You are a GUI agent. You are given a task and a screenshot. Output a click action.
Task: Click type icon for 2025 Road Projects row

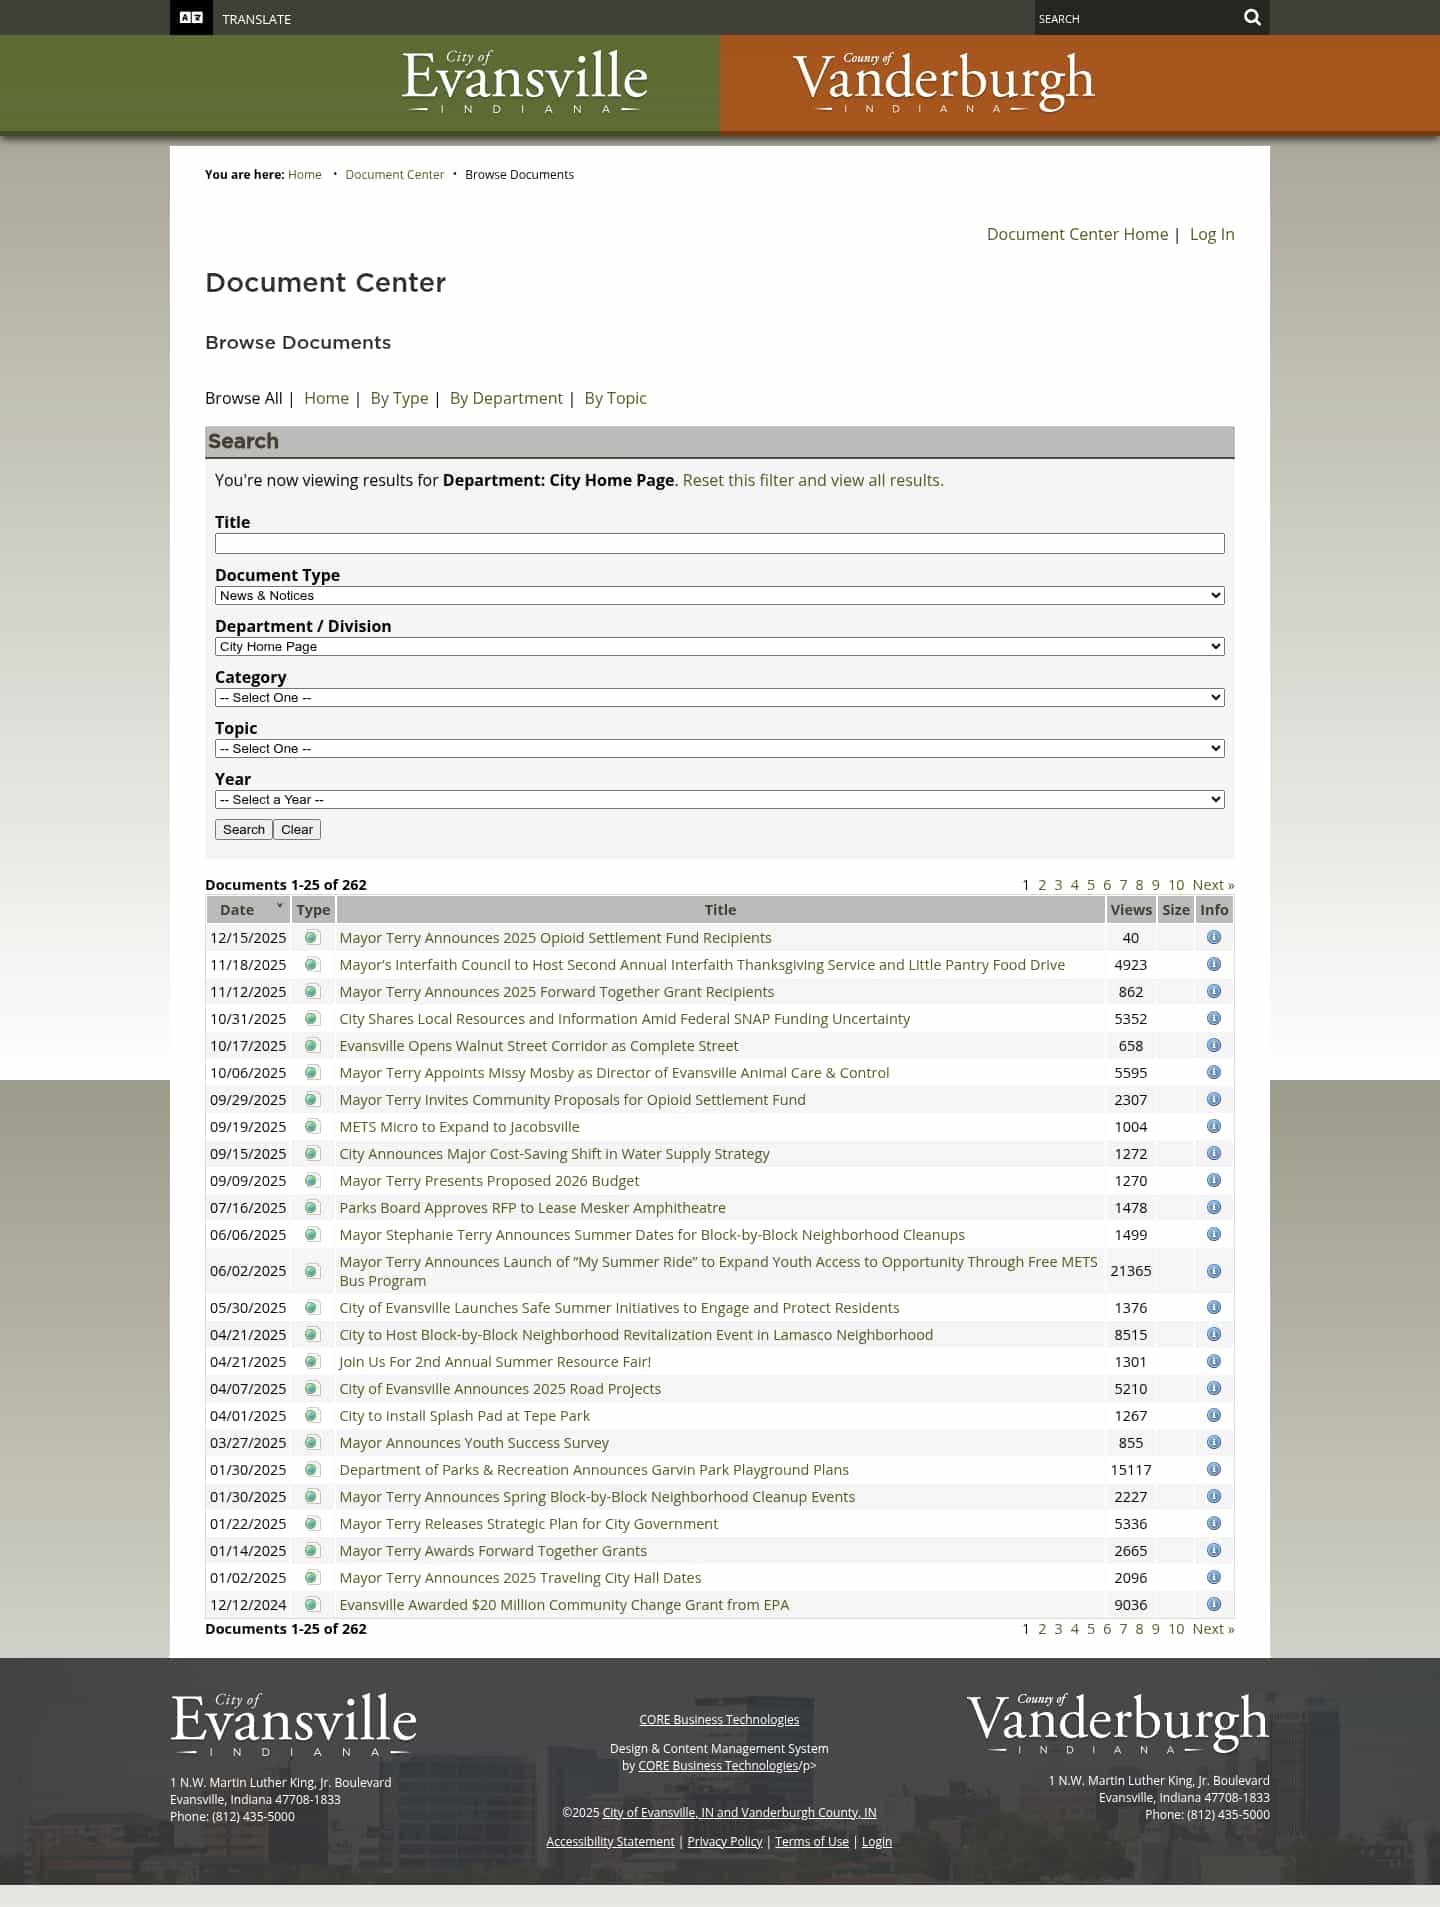pyautogui.click(x=312, y=1389)
